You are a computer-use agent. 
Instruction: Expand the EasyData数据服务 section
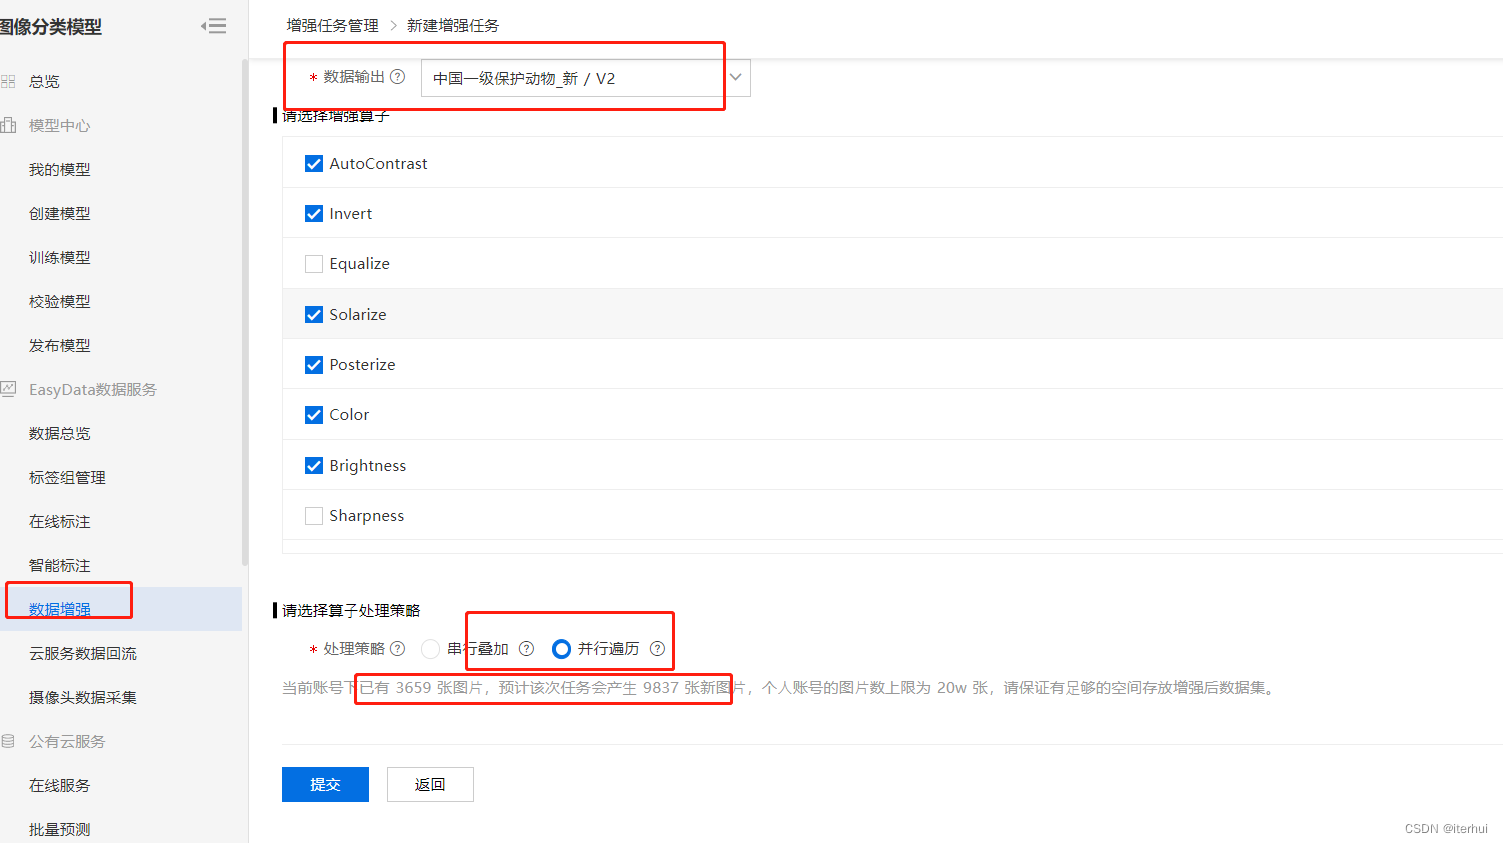(93, 389)
